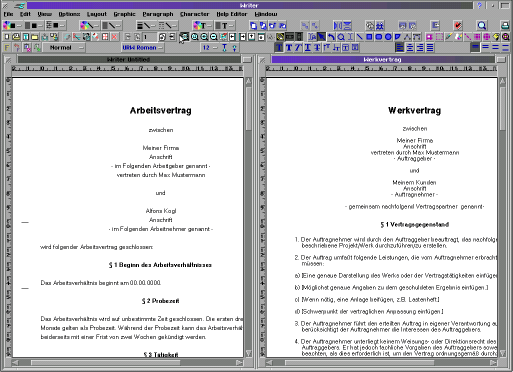
Task: Open search with large magnifying glass icon
Action: pyautogui.click(x=481, y=25)
